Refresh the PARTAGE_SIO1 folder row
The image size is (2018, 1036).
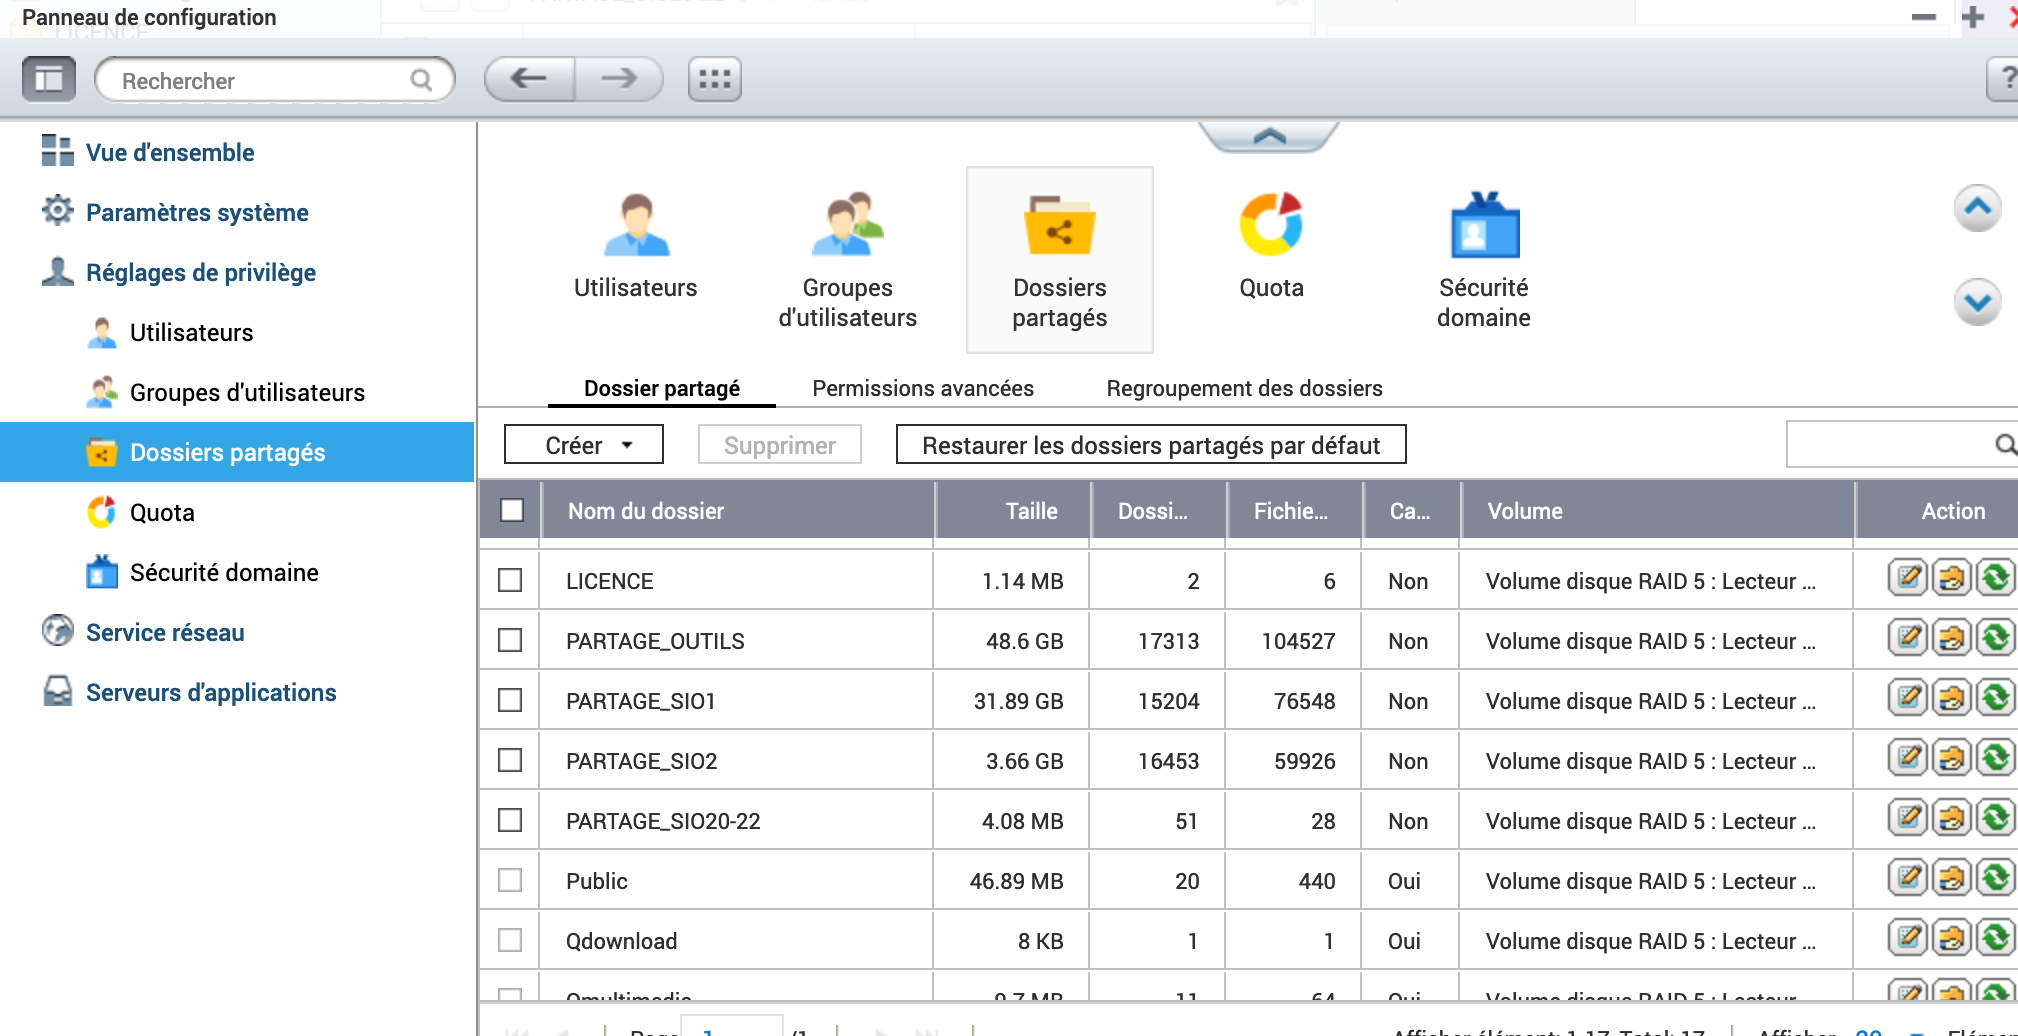tap(1995, 698)
